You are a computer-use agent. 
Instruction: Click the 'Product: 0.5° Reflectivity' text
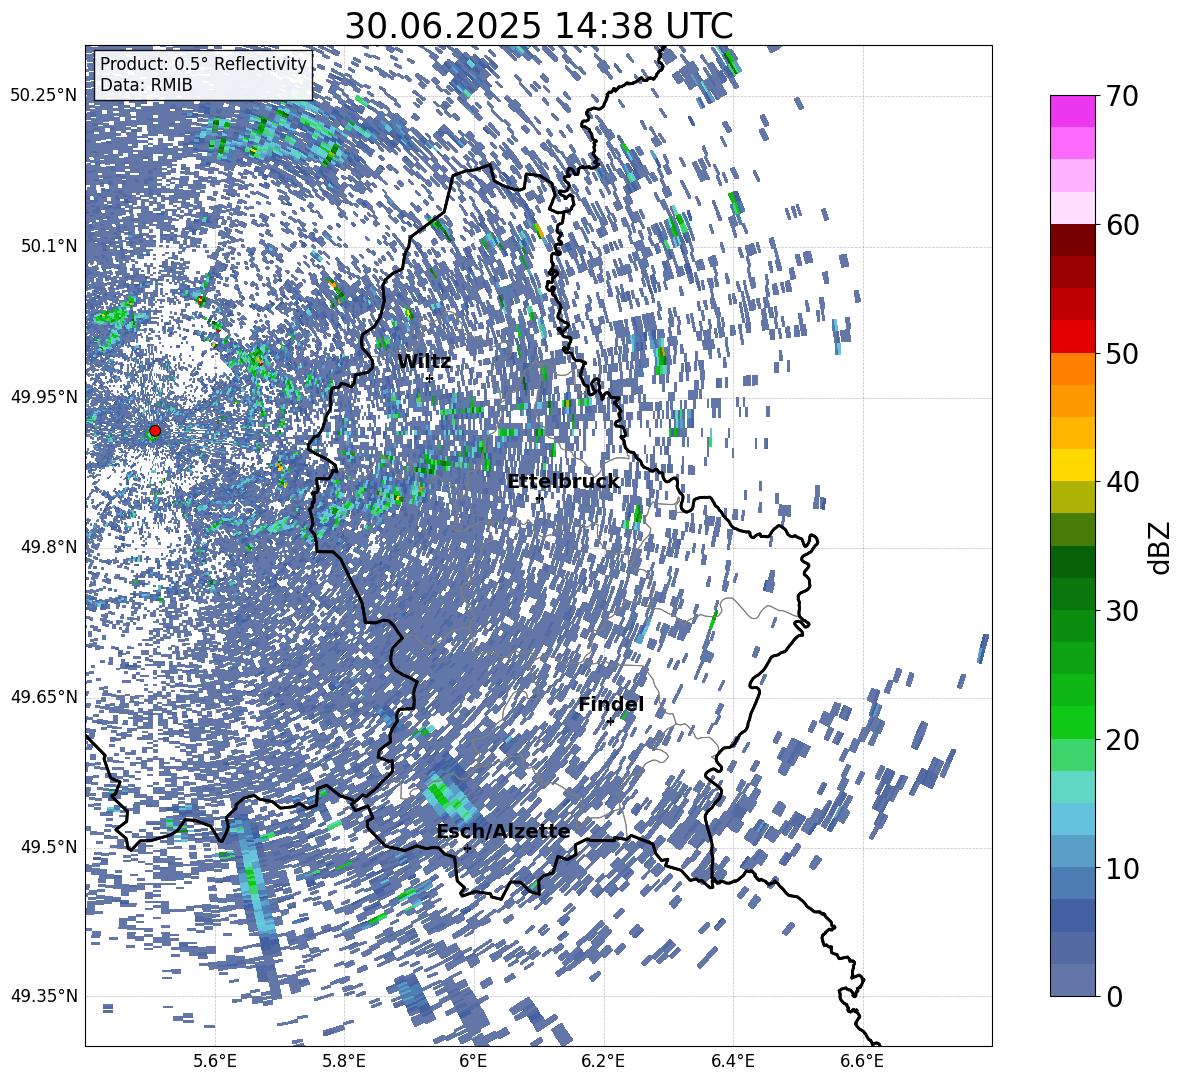pyautogui.click(x=203, y=64)
